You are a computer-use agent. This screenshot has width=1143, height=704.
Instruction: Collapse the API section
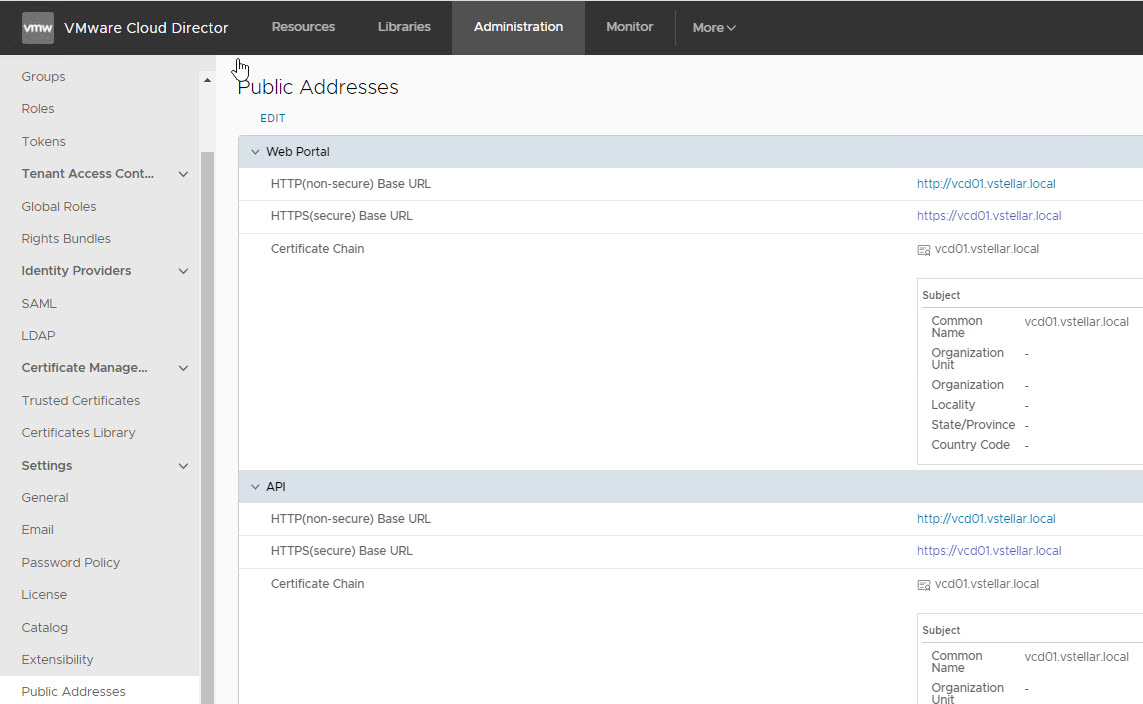[x=255, y=487]
